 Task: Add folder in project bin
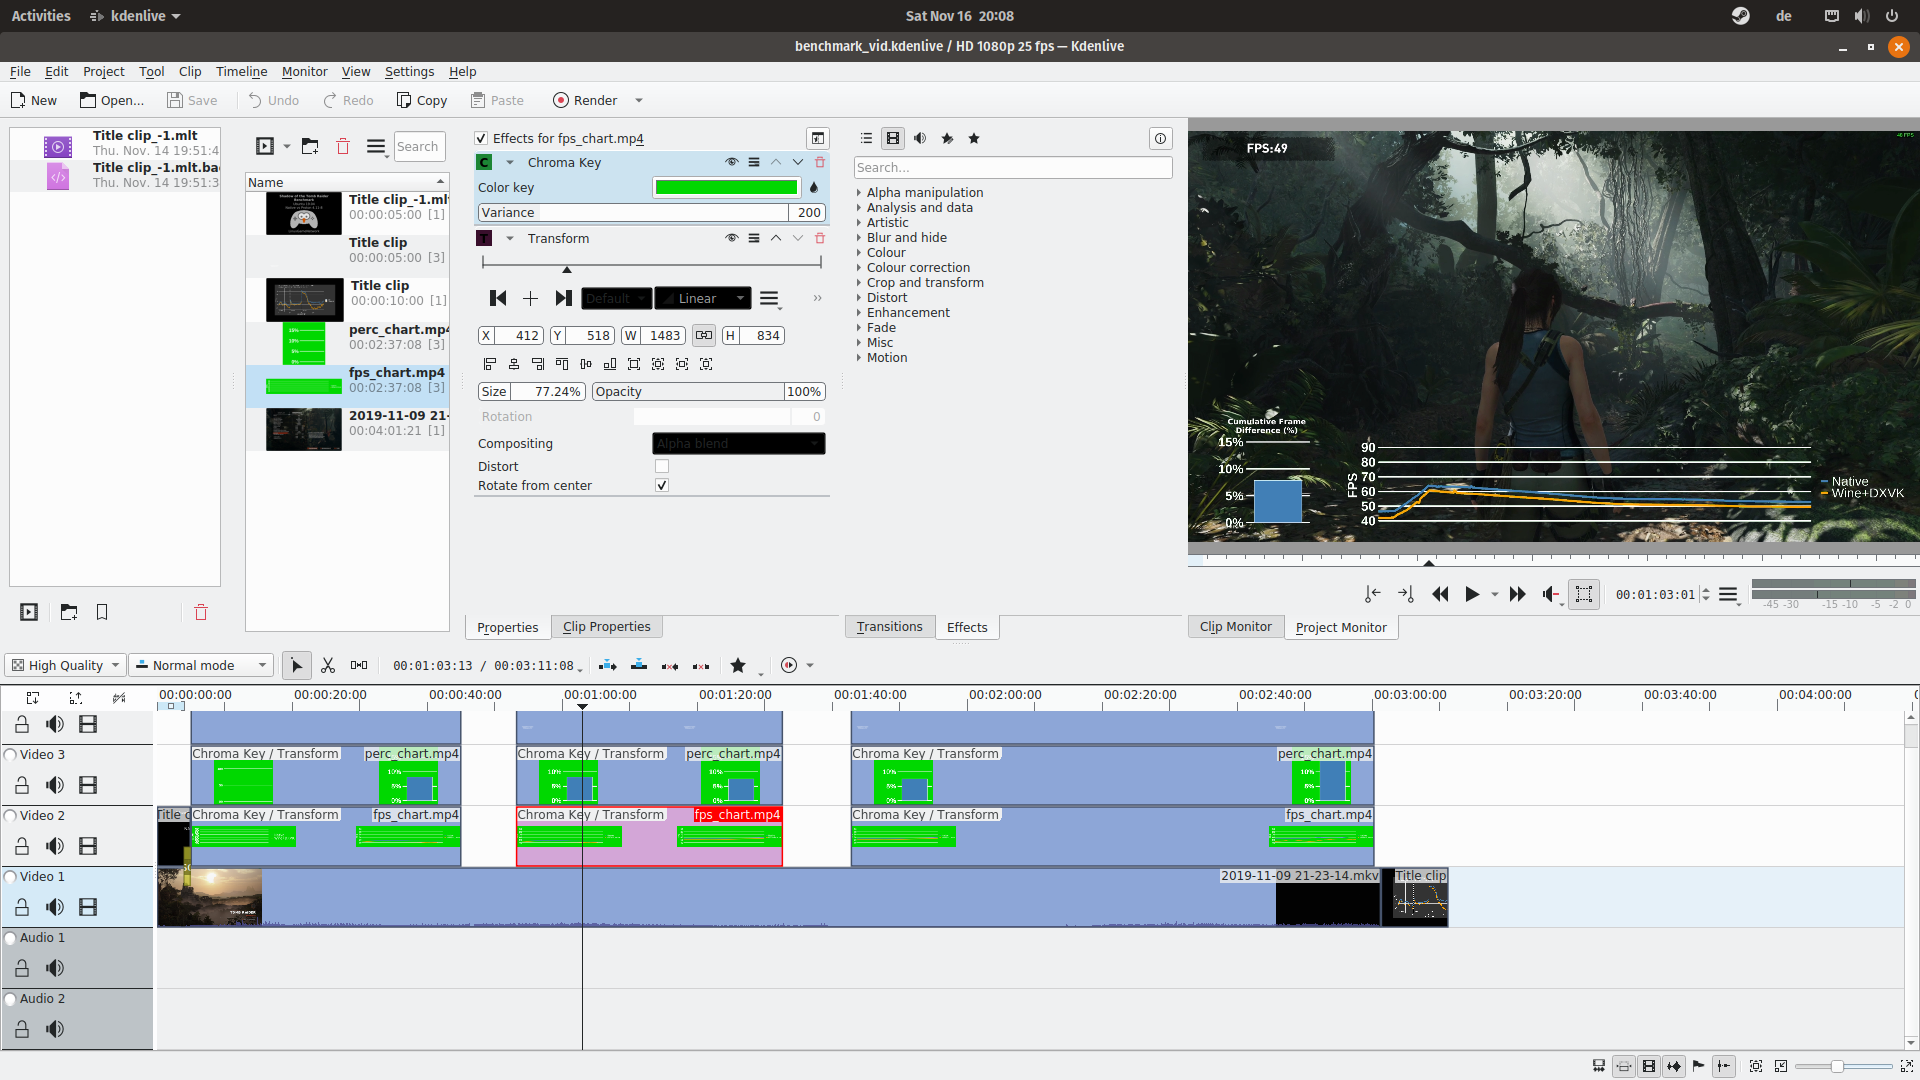pyautogui.click(x=310, y=146)
